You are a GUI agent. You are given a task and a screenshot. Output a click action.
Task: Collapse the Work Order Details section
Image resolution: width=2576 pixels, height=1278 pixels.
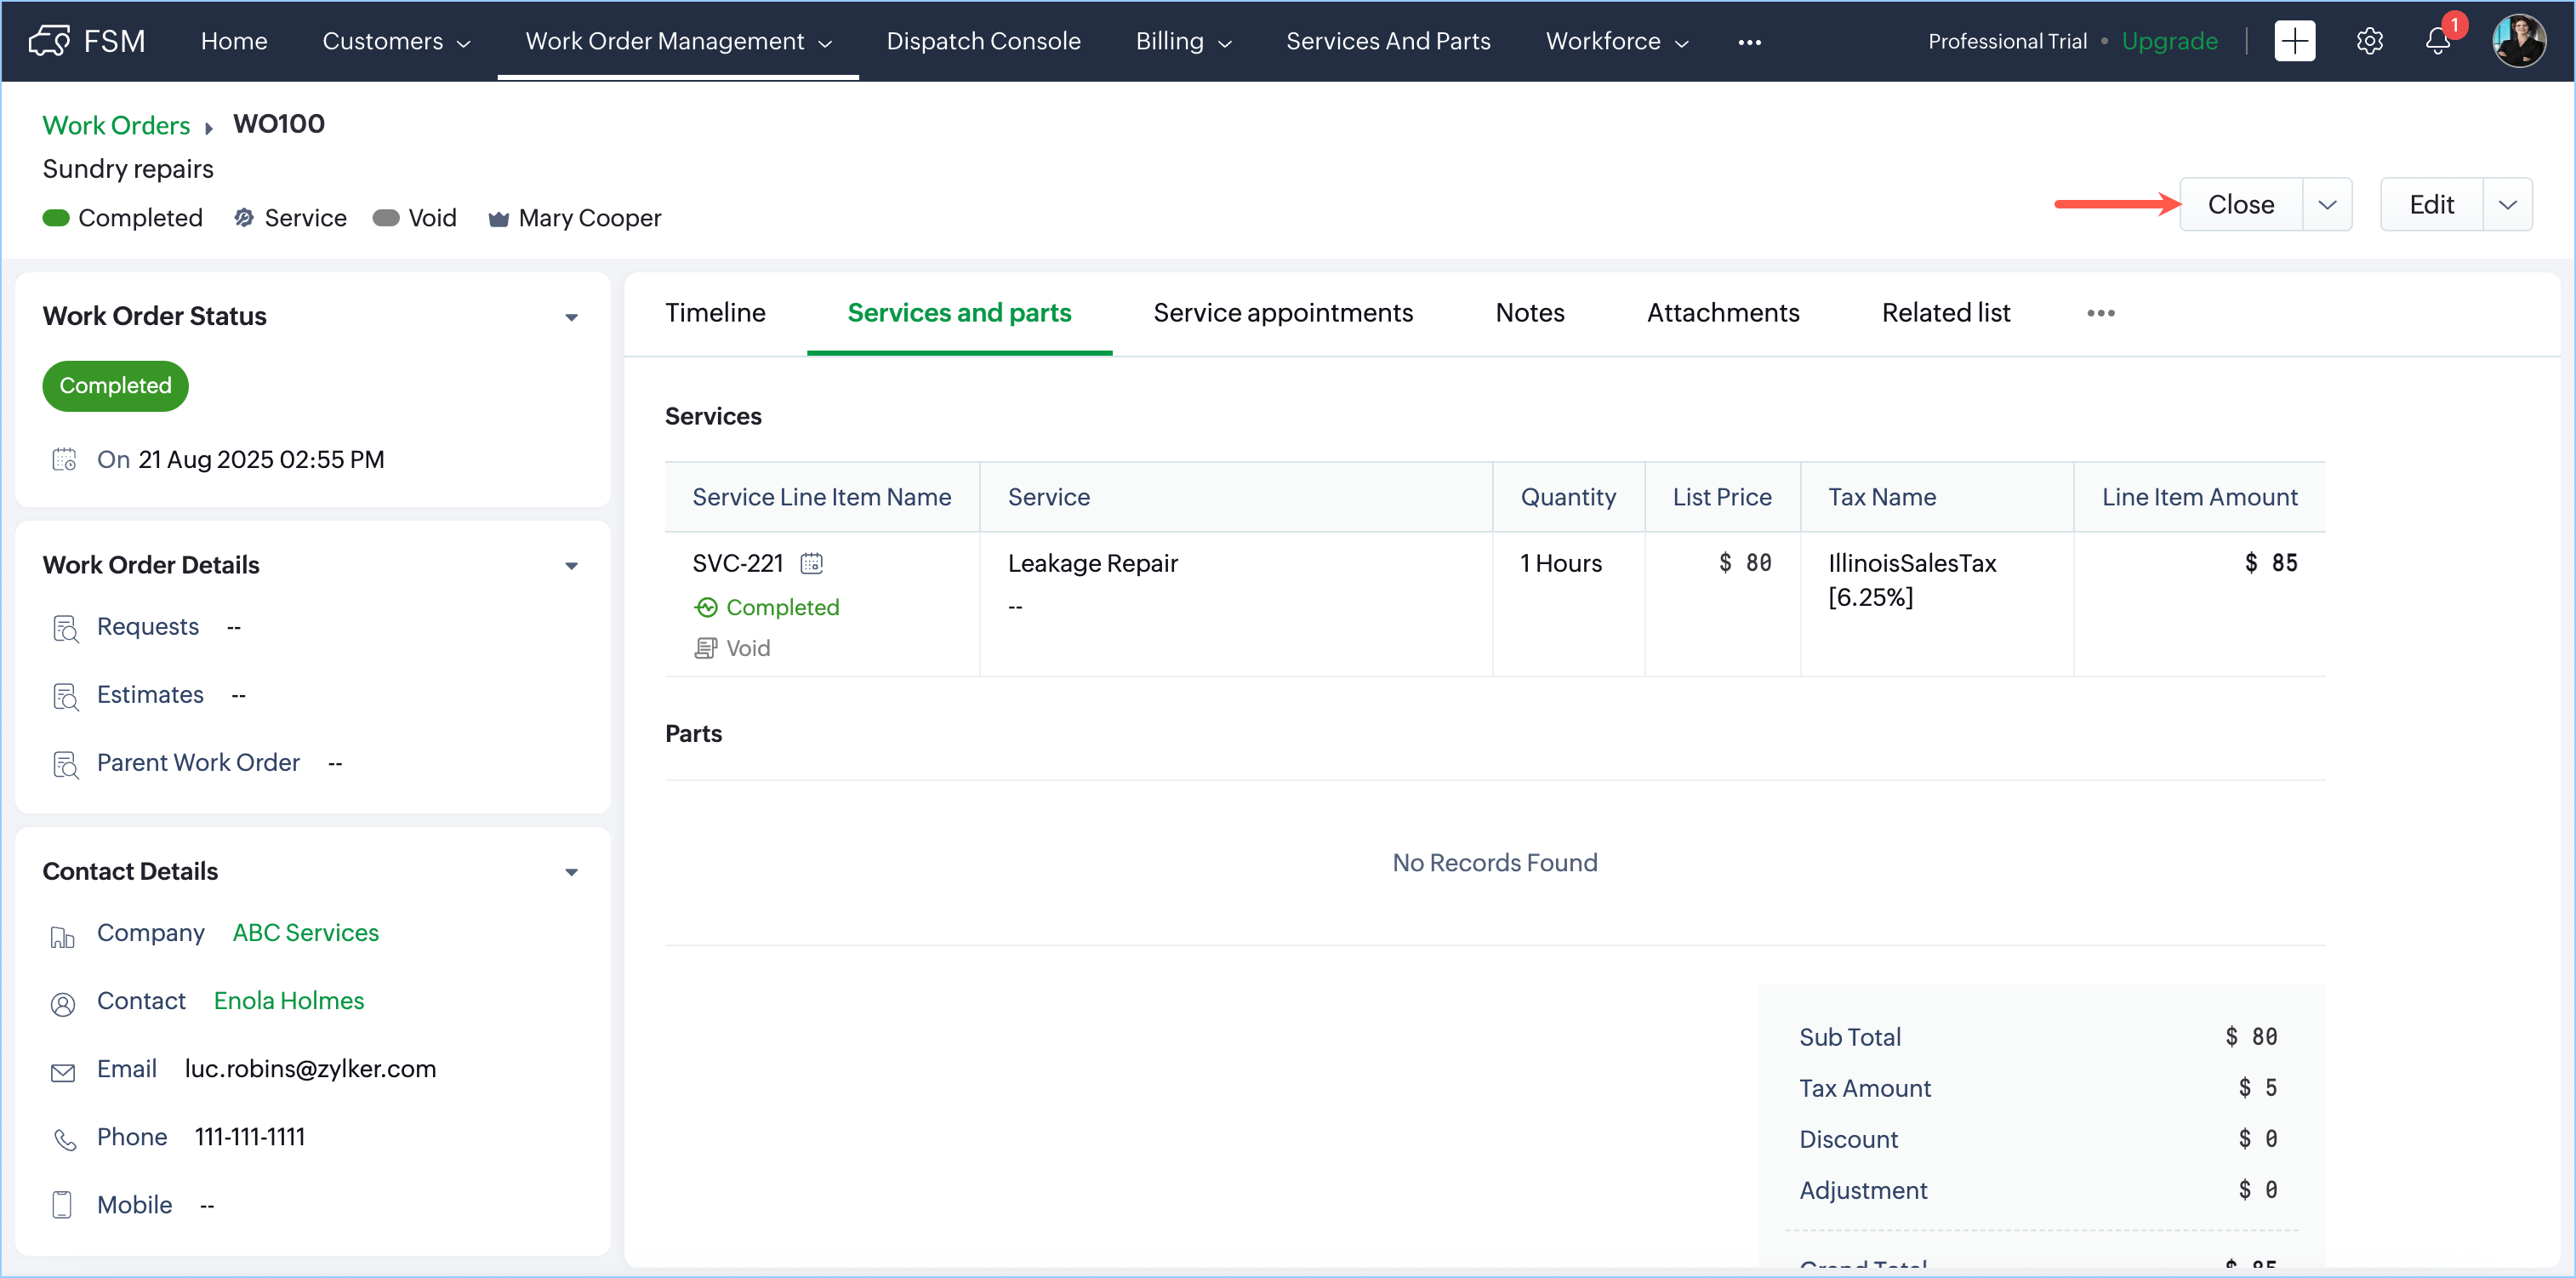pos(571,566)
